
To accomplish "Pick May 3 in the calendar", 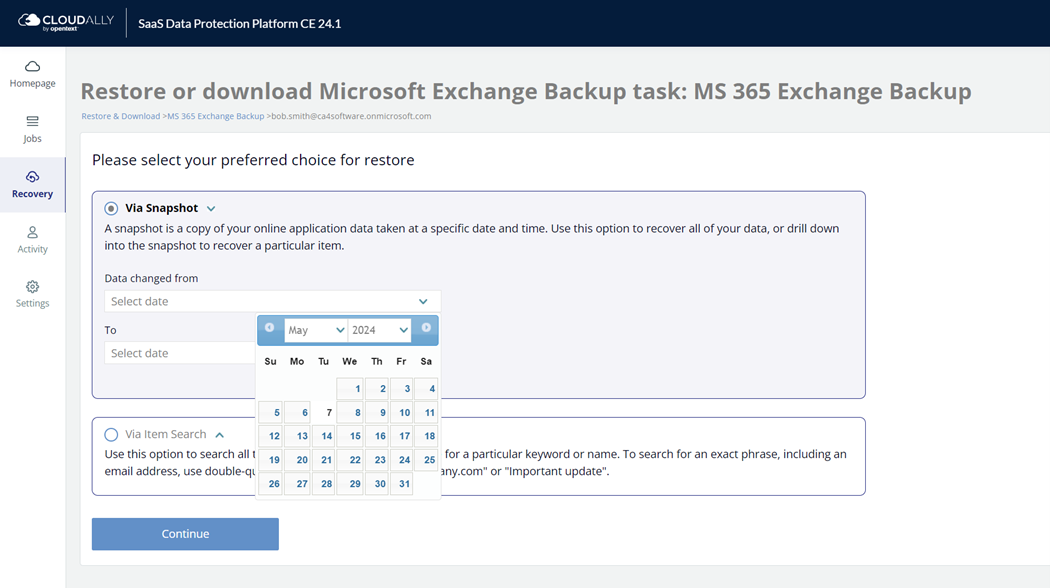I will coord(401,388).
